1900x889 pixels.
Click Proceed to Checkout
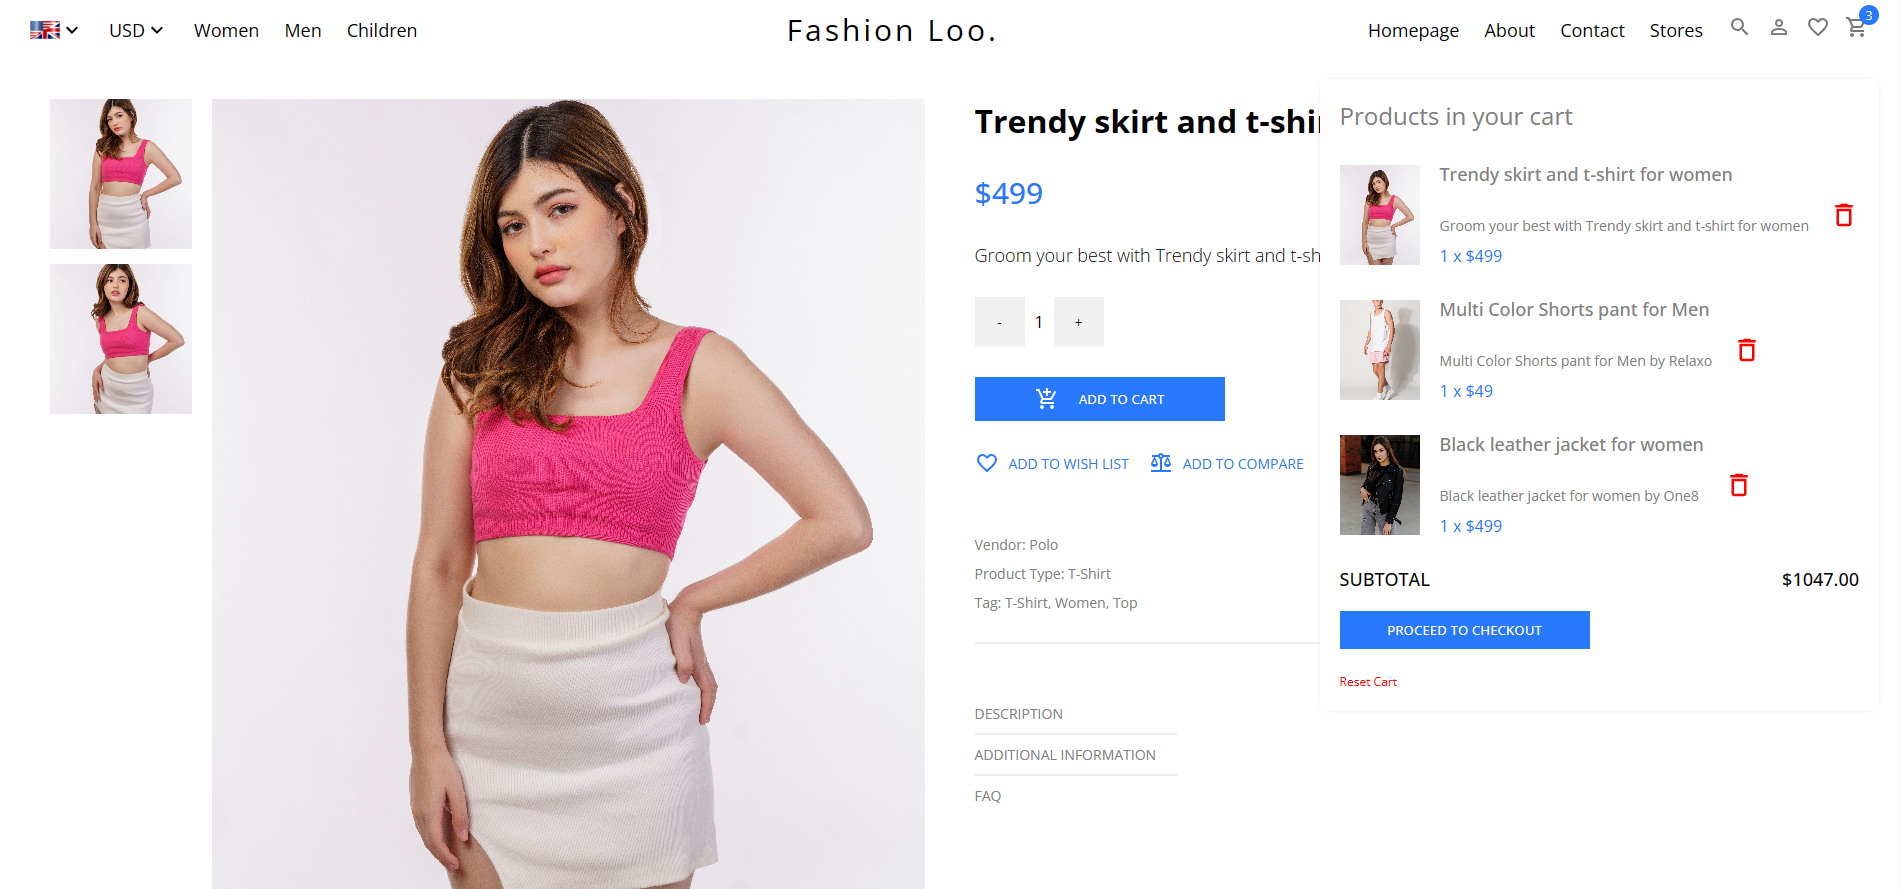(1464, 630)
